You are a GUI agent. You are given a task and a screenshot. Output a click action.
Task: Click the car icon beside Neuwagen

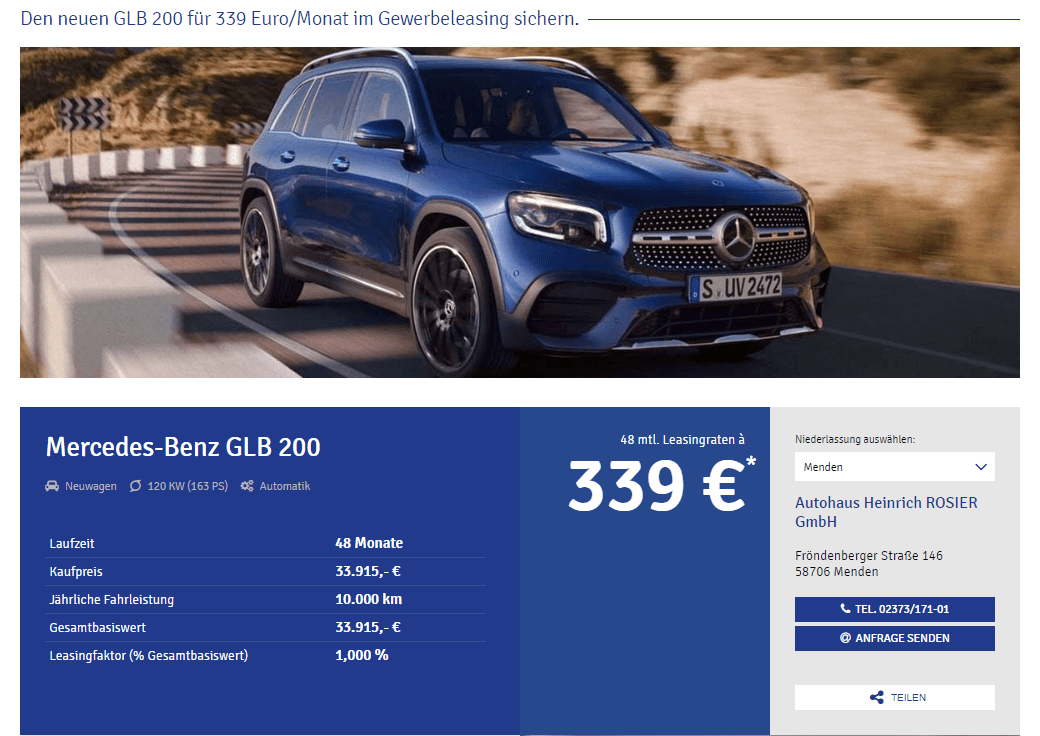click(x=52, y=486)
